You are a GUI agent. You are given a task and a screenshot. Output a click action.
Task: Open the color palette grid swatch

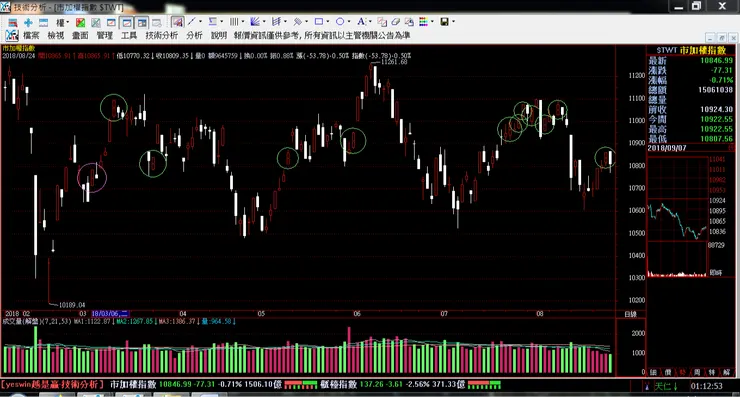point(423,22)
